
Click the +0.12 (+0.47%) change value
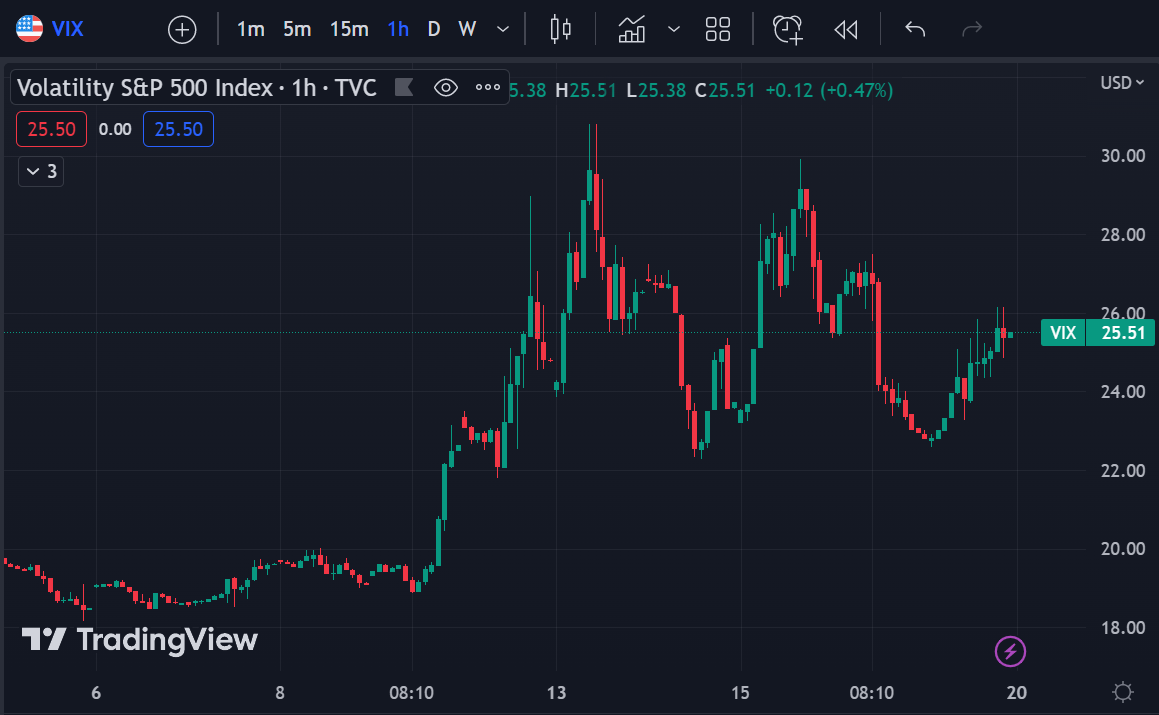click(829, 90)
